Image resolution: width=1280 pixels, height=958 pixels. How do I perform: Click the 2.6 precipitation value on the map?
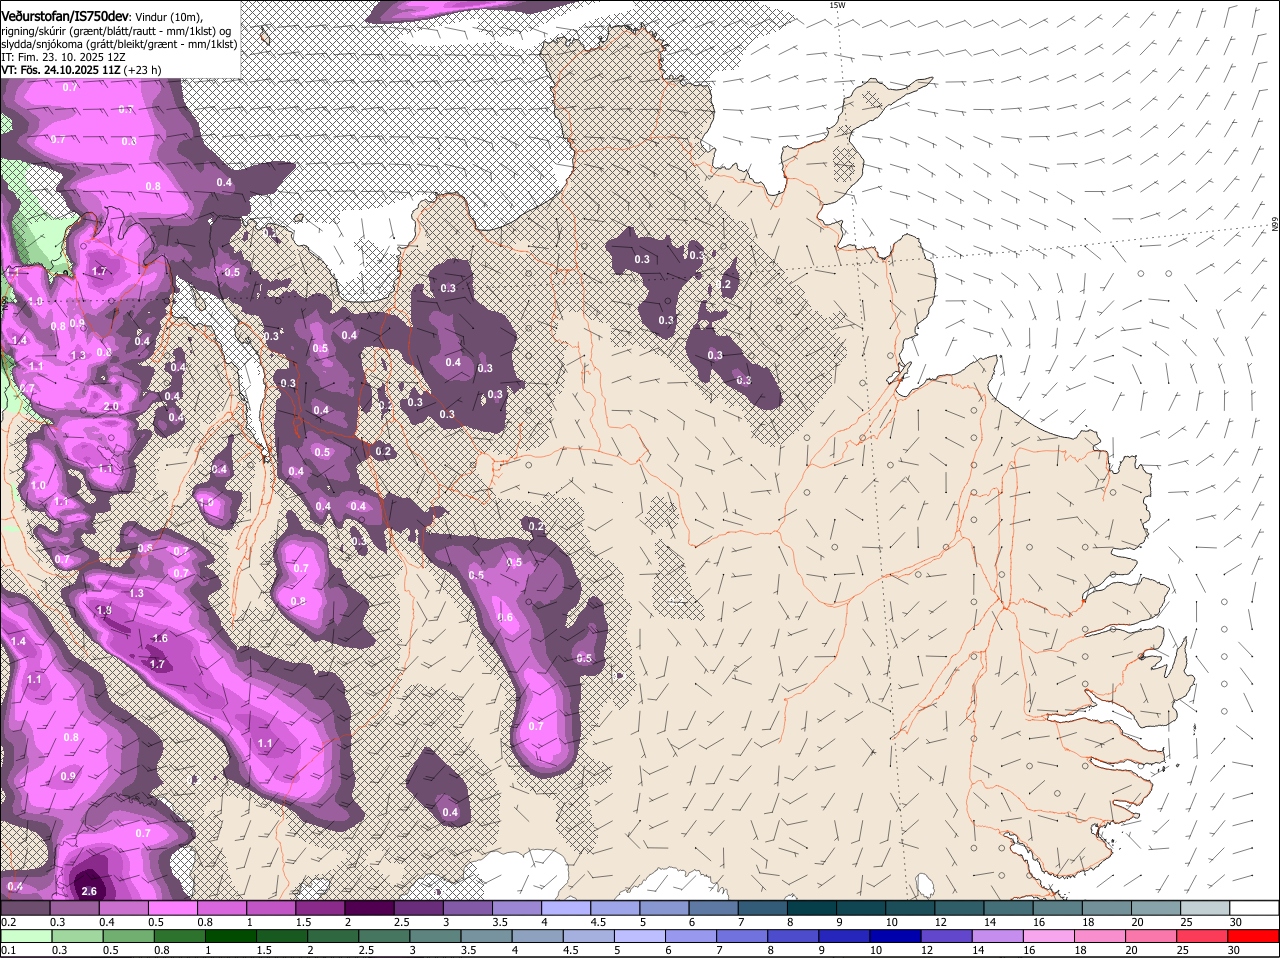point(88,891)
